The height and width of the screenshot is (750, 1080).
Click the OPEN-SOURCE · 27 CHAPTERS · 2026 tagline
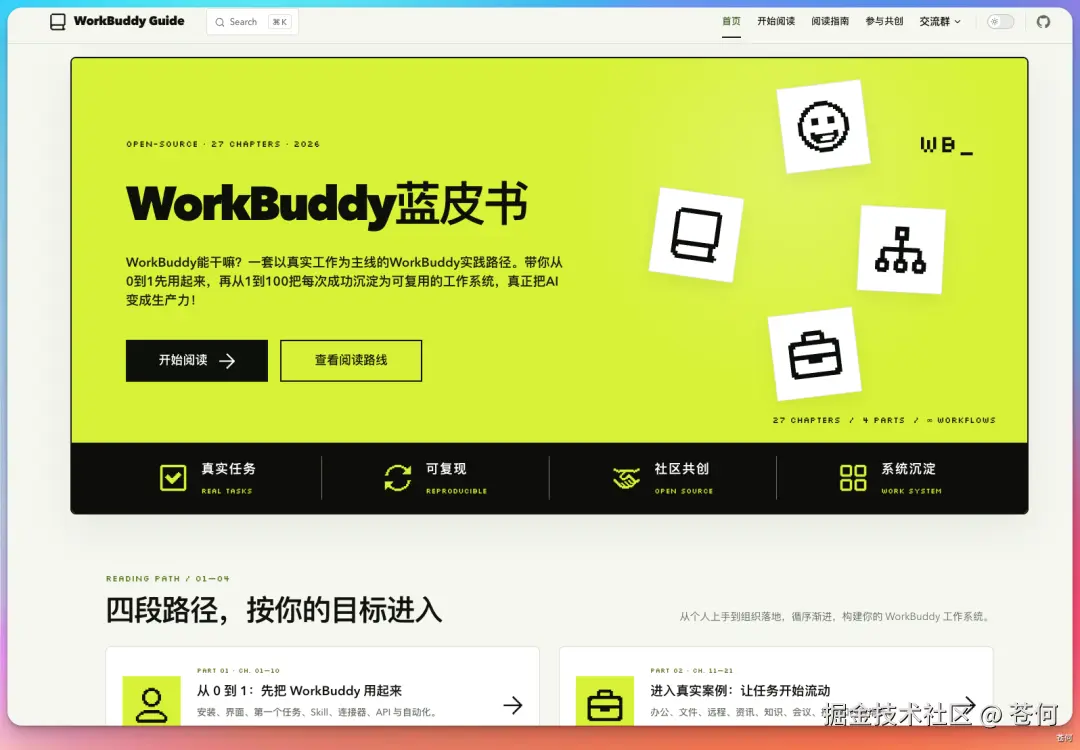(x=223, y=144)
